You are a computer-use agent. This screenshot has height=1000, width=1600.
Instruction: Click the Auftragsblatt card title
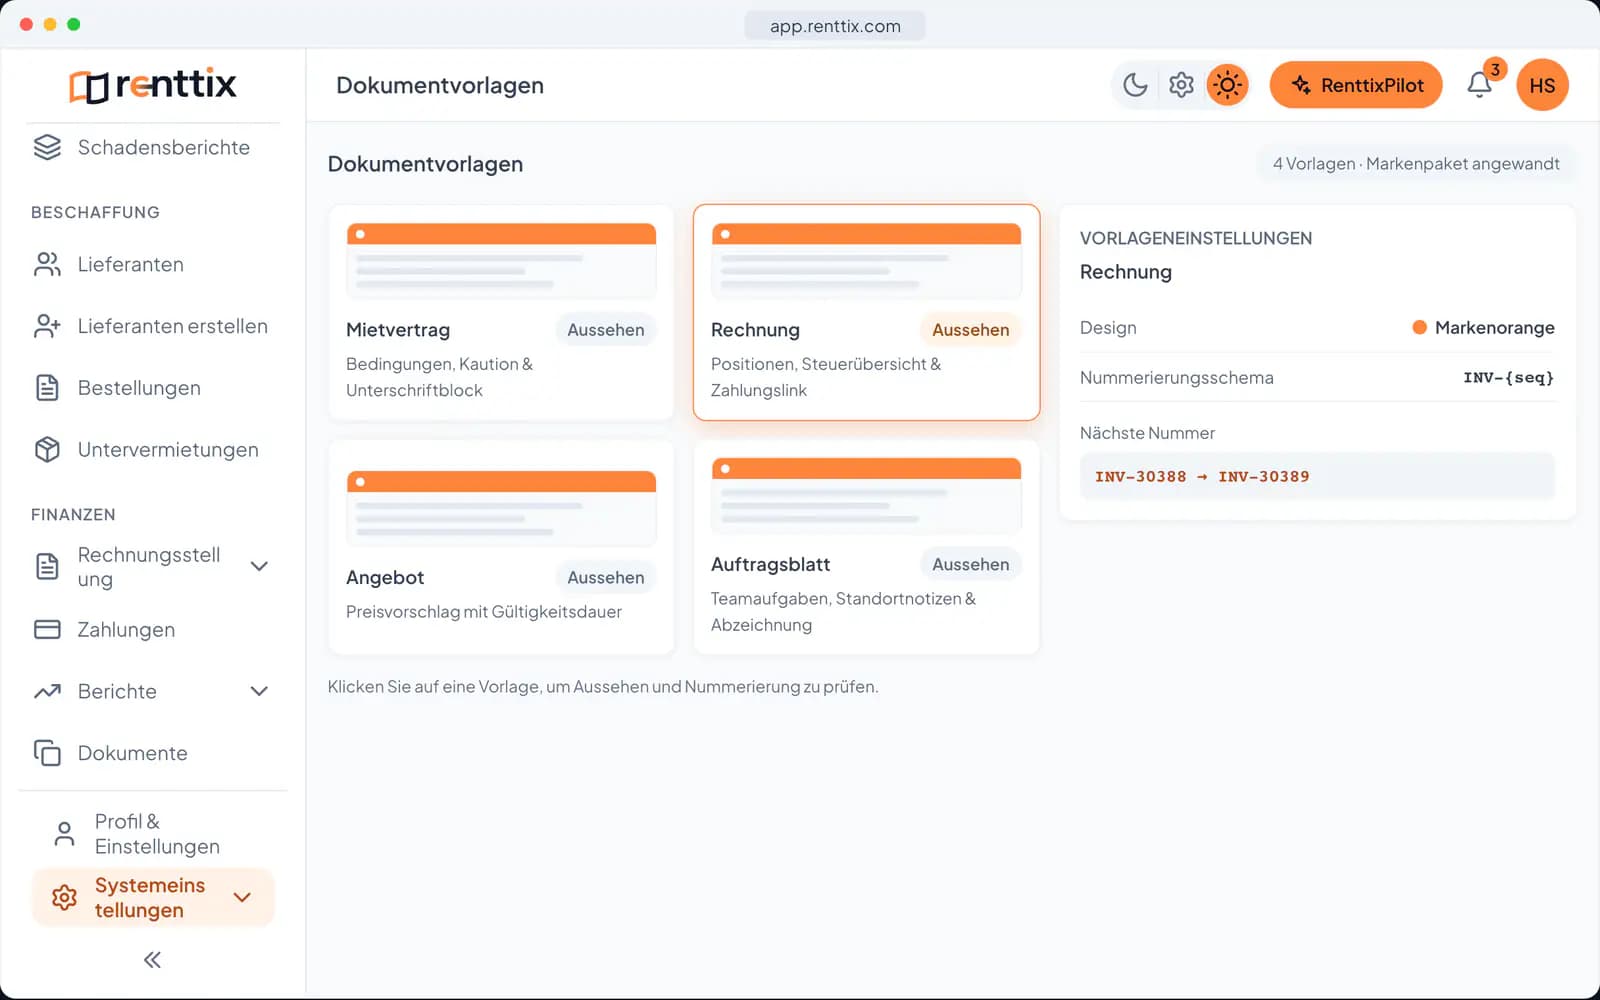(770, 565)
